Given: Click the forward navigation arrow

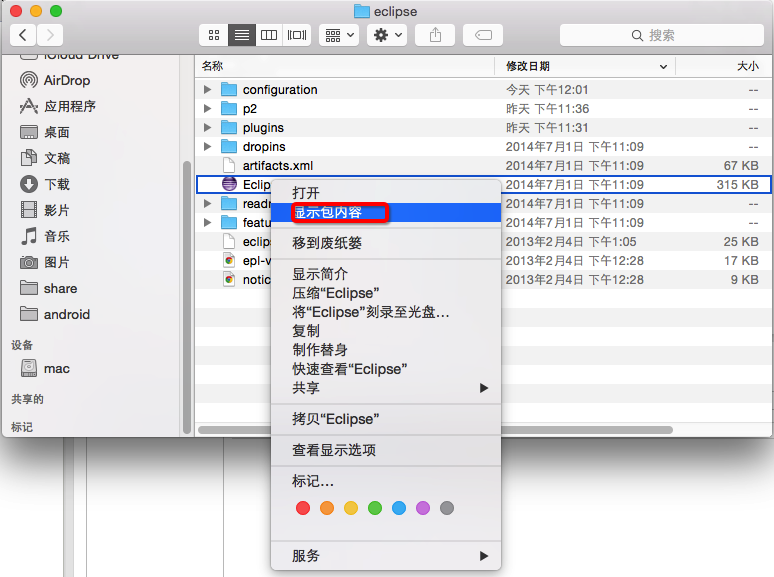Looking at the screenshot, I should click(50, 35).
